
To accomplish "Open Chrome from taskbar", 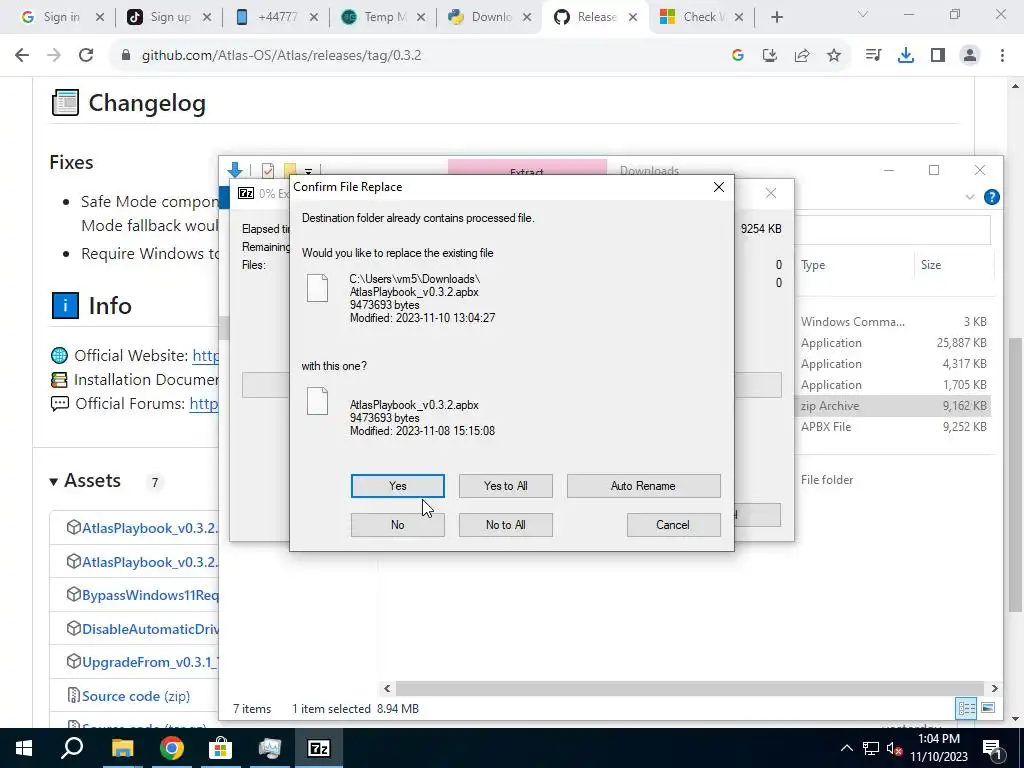I will 171,748.
